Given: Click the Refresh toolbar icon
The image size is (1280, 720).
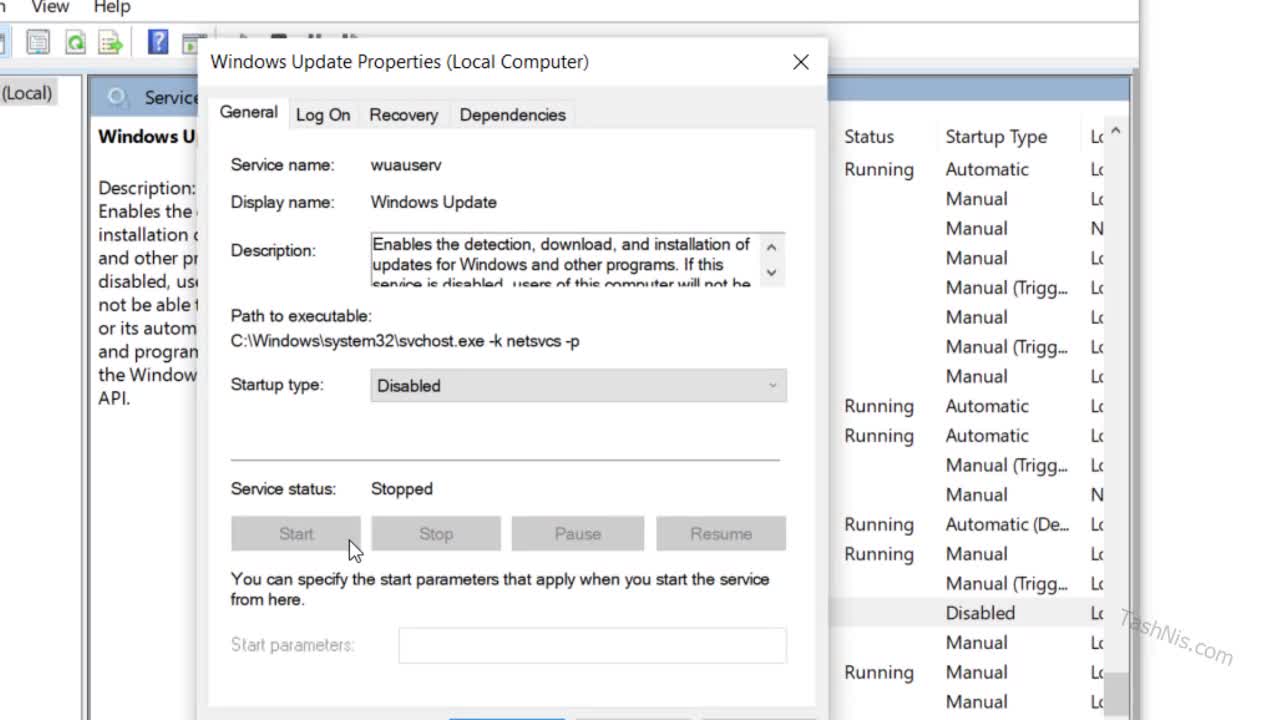Looking at the screenshot, I should point(75,42).
